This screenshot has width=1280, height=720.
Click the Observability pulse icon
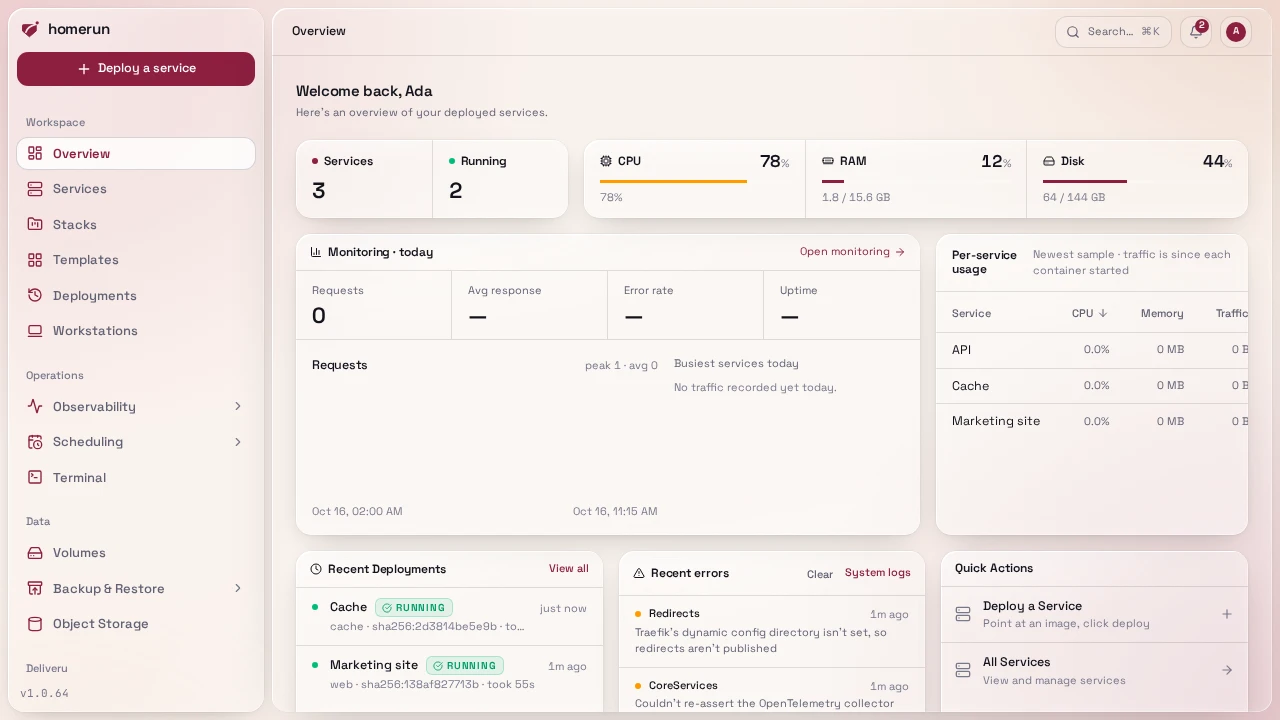(35, 407)
